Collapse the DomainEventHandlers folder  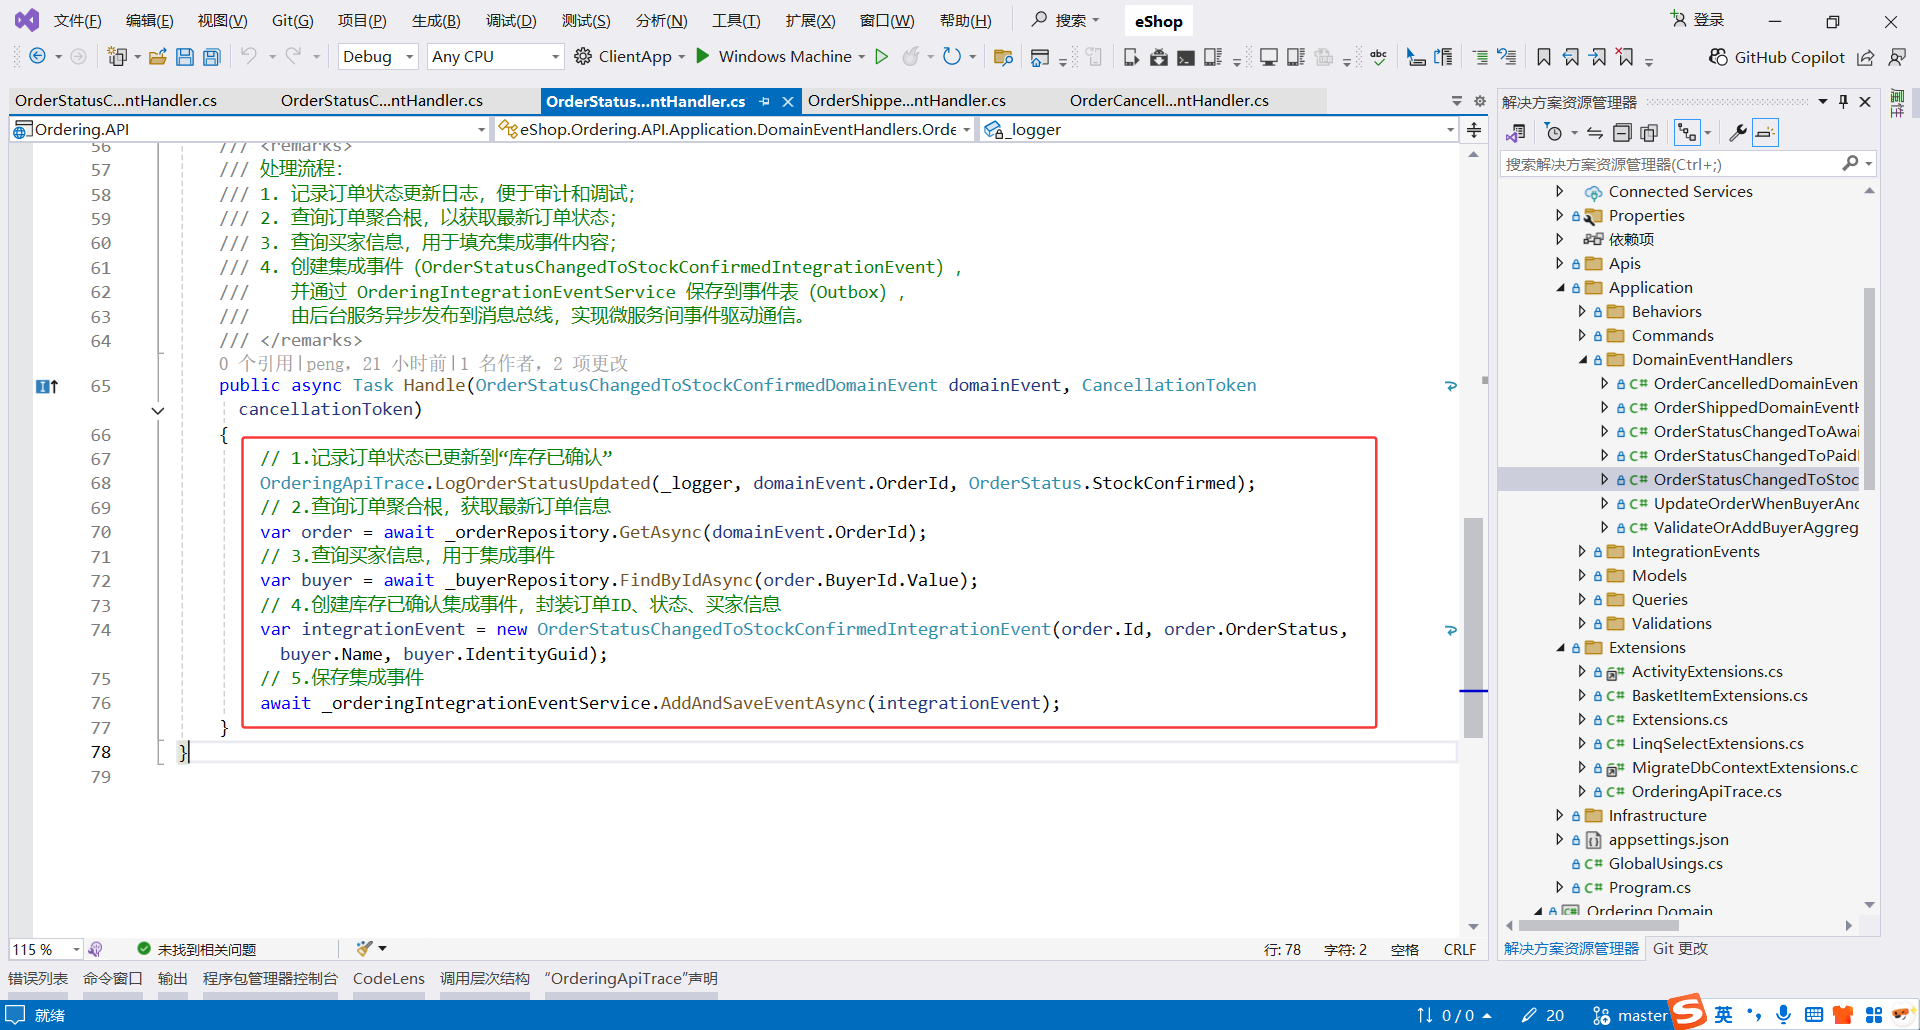point(1583,360)
